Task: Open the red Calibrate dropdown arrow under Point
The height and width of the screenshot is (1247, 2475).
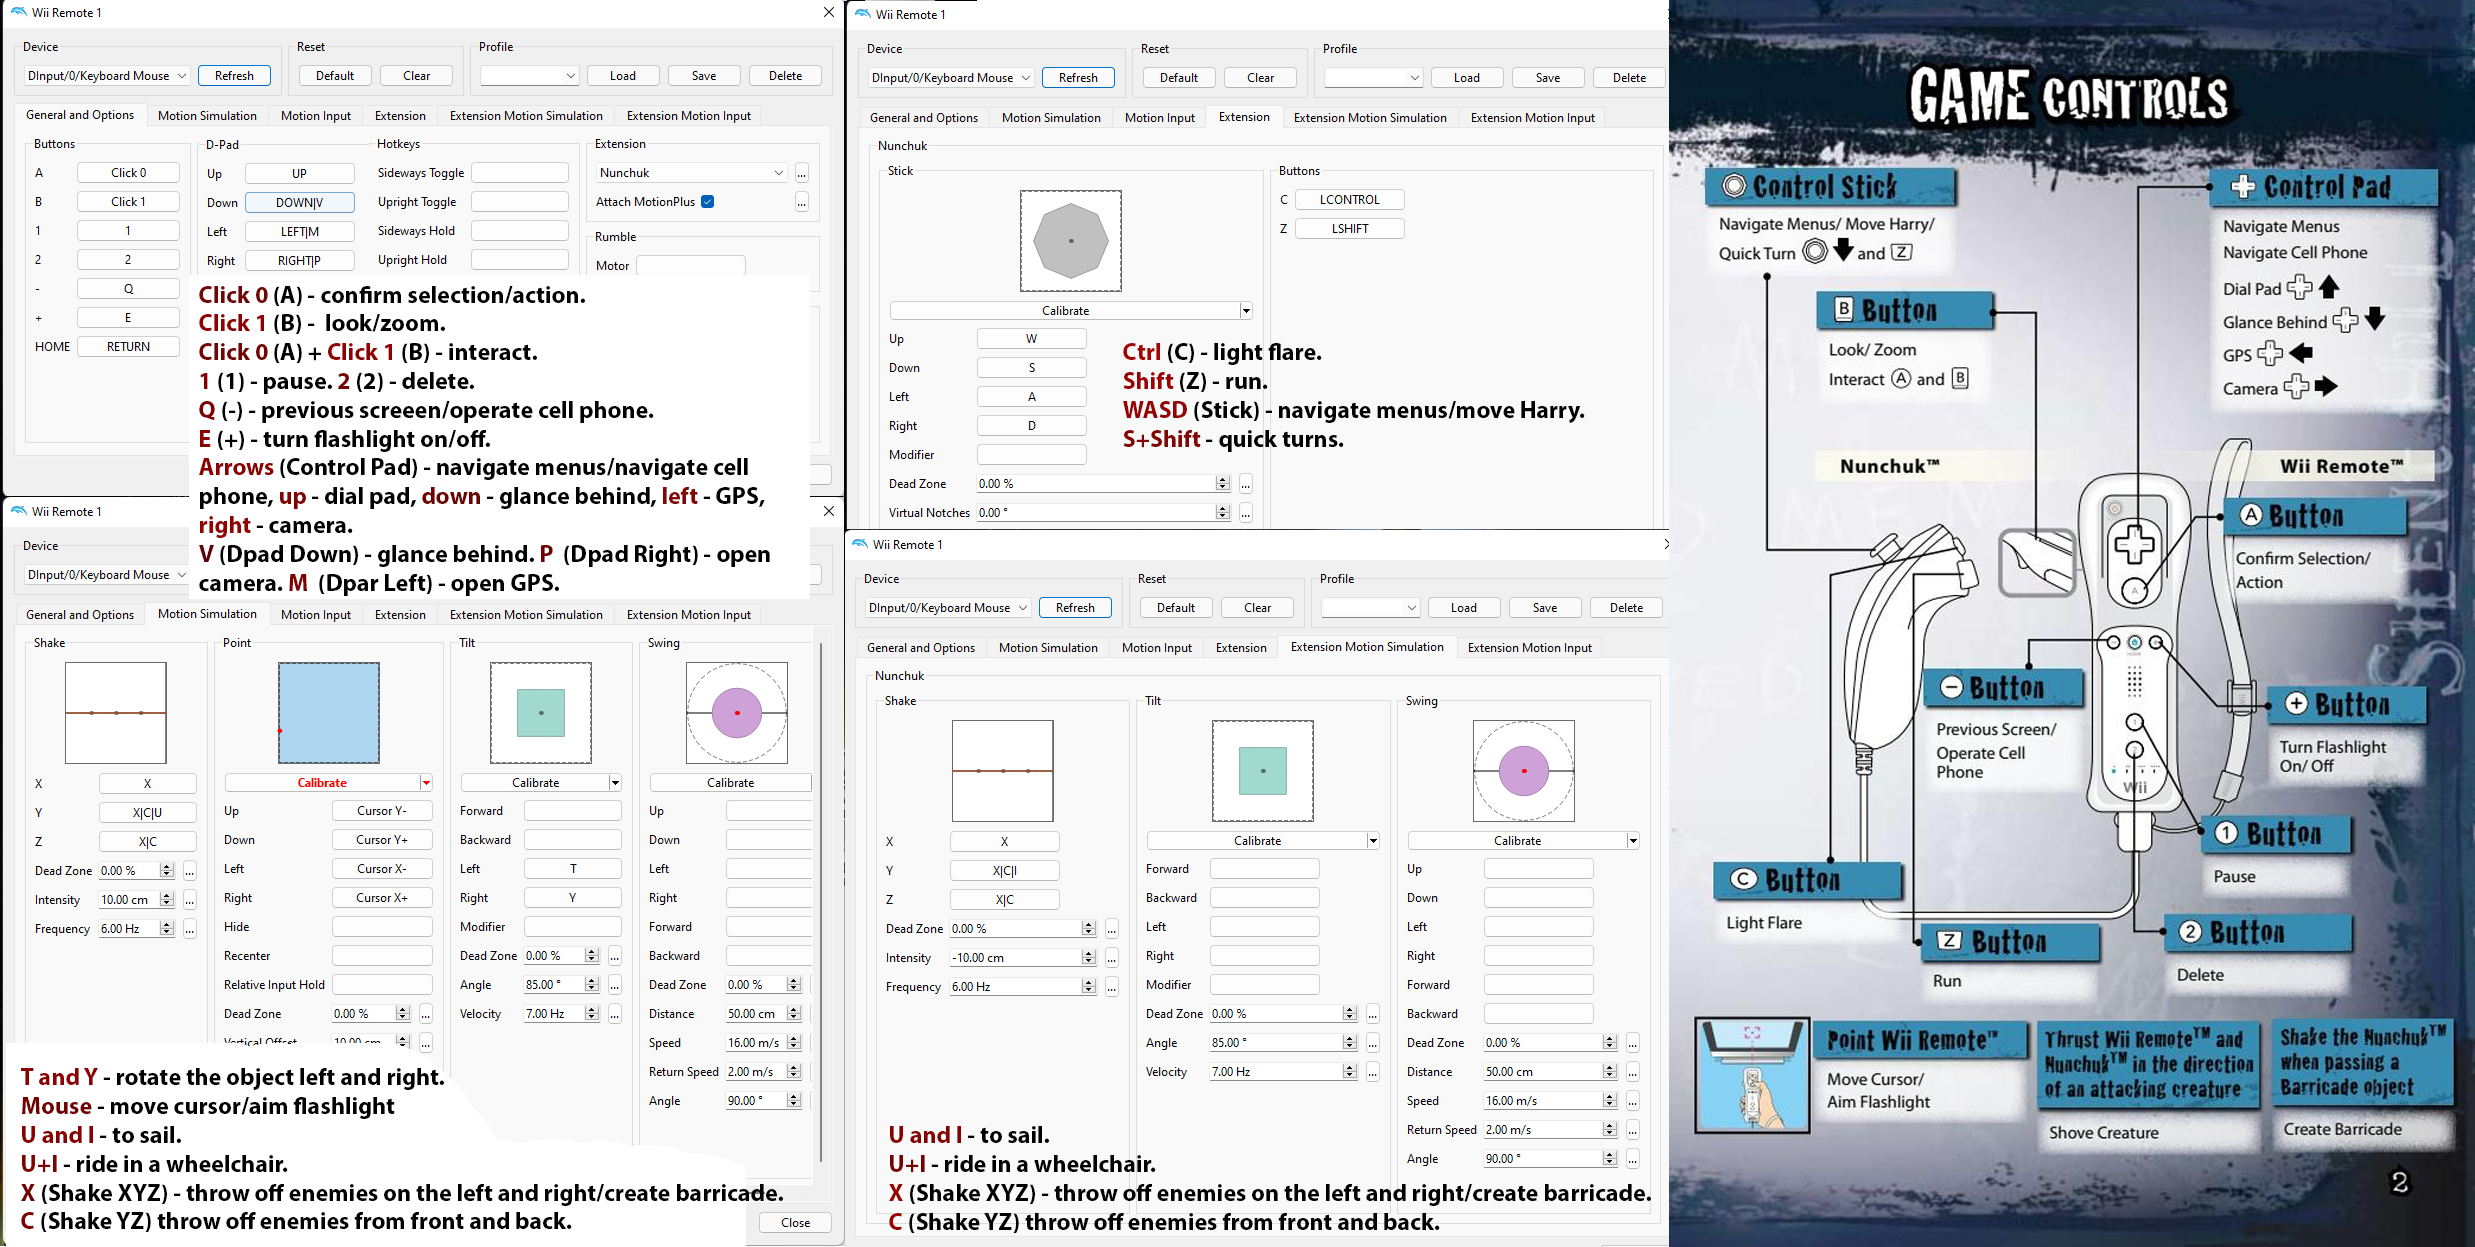Action: [x=426, y=783]
